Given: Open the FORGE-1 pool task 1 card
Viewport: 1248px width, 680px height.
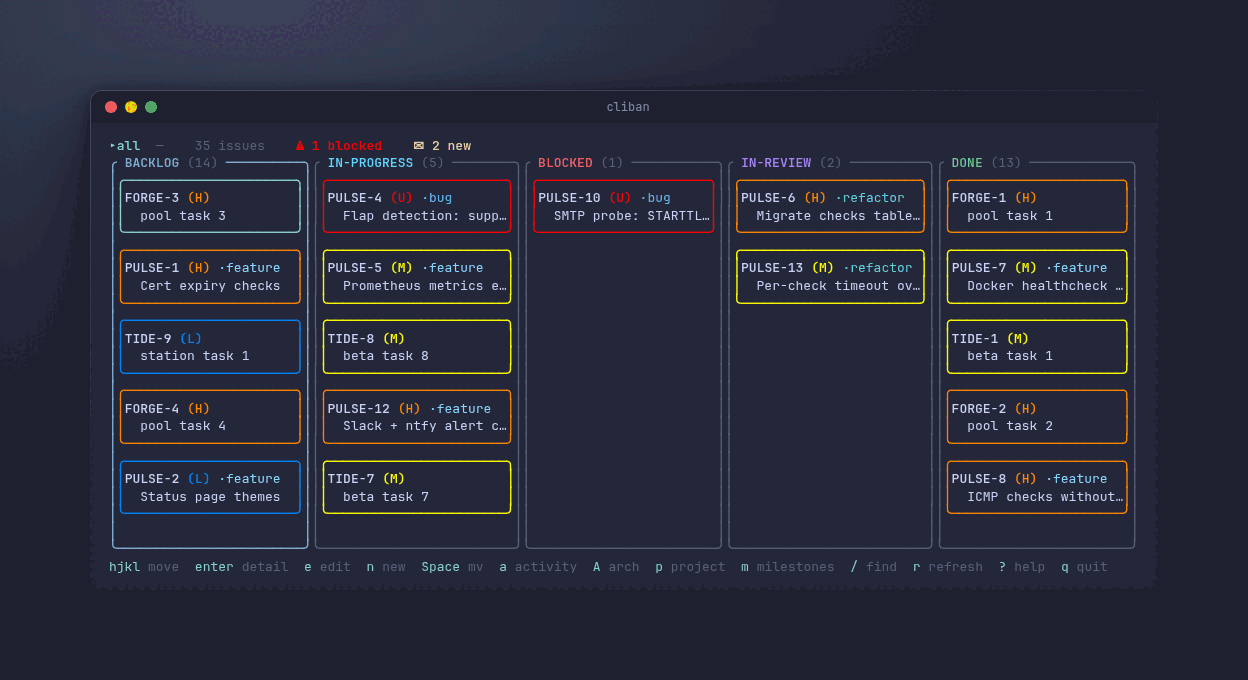Looking at the screenshot, I should pos(1037,206).
